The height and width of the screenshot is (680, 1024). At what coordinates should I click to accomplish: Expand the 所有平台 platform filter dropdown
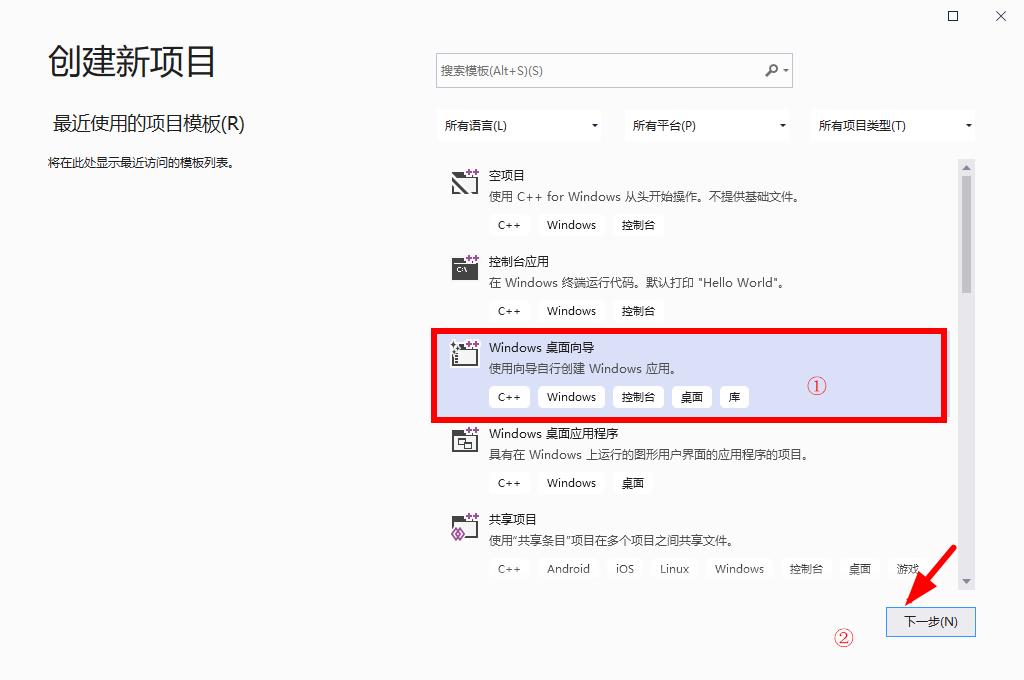[x=709, y=126]
